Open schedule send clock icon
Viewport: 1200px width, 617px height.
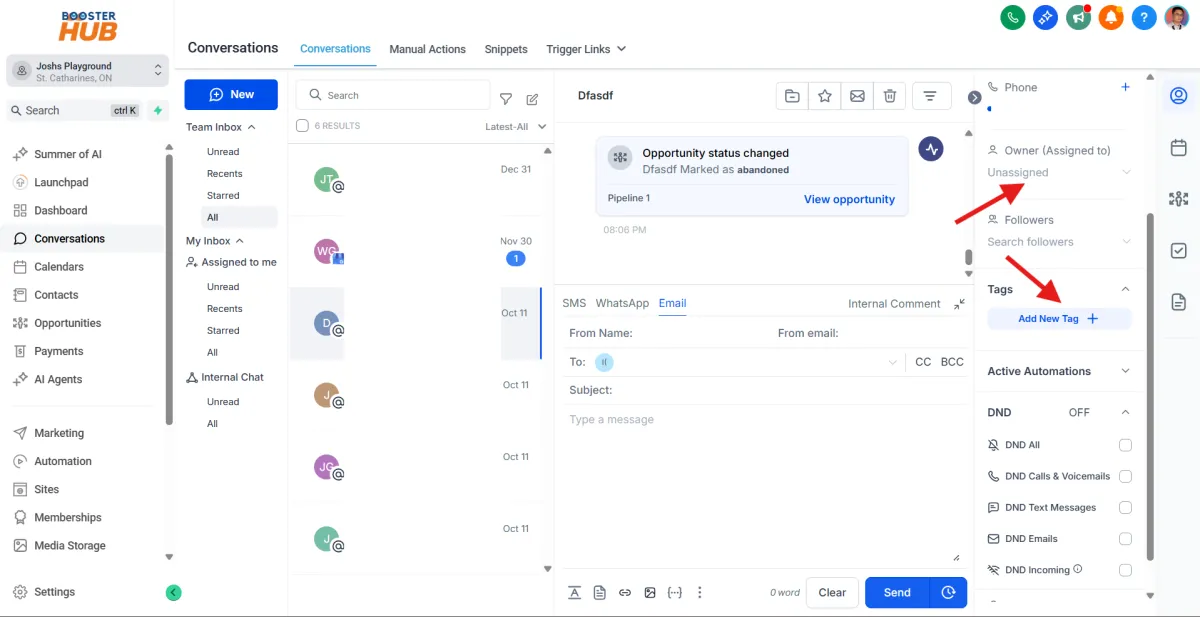click(x=949, y=592)
